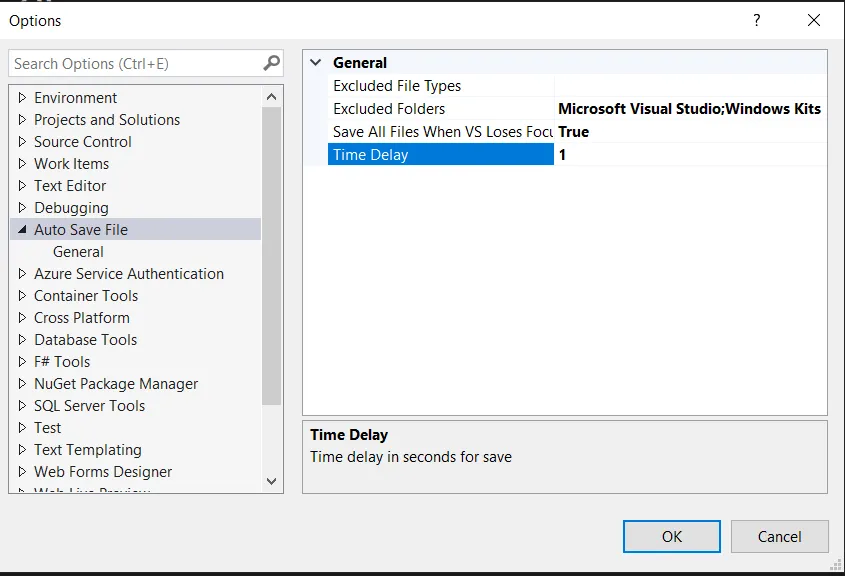Select Source Control category
This screenshot has width=845, height=576.
tap(82, 142)
